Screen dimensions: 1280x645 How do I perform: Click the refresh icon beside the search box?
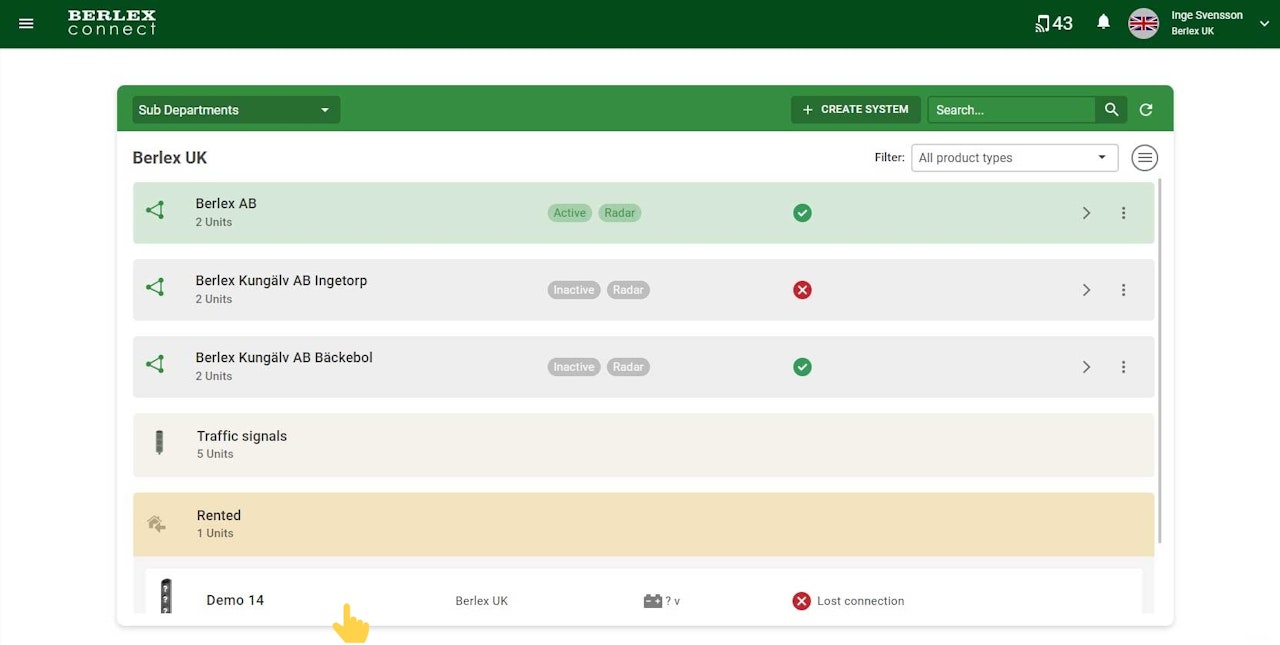pos(1146,110)
